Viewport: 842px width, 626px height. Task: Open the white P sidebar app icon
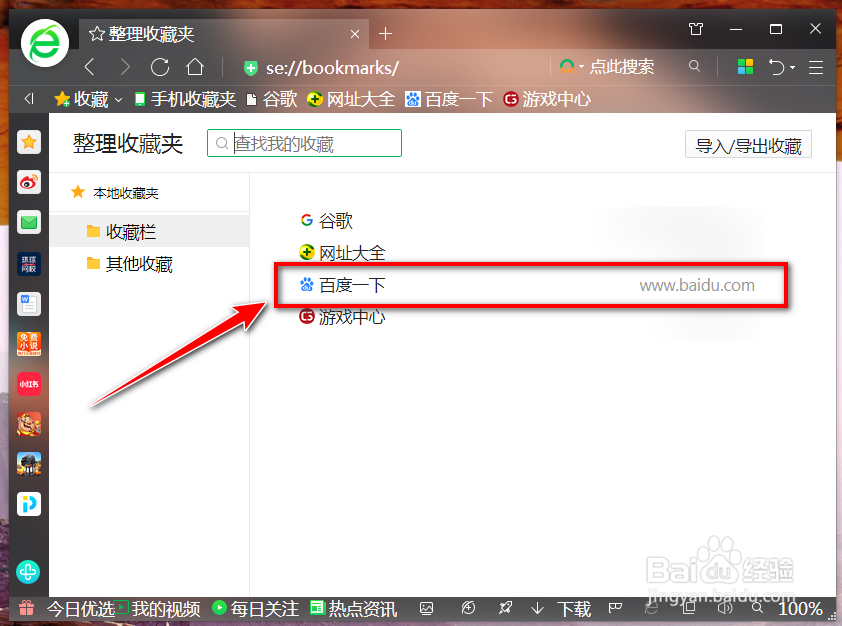(x=29, y=504)
